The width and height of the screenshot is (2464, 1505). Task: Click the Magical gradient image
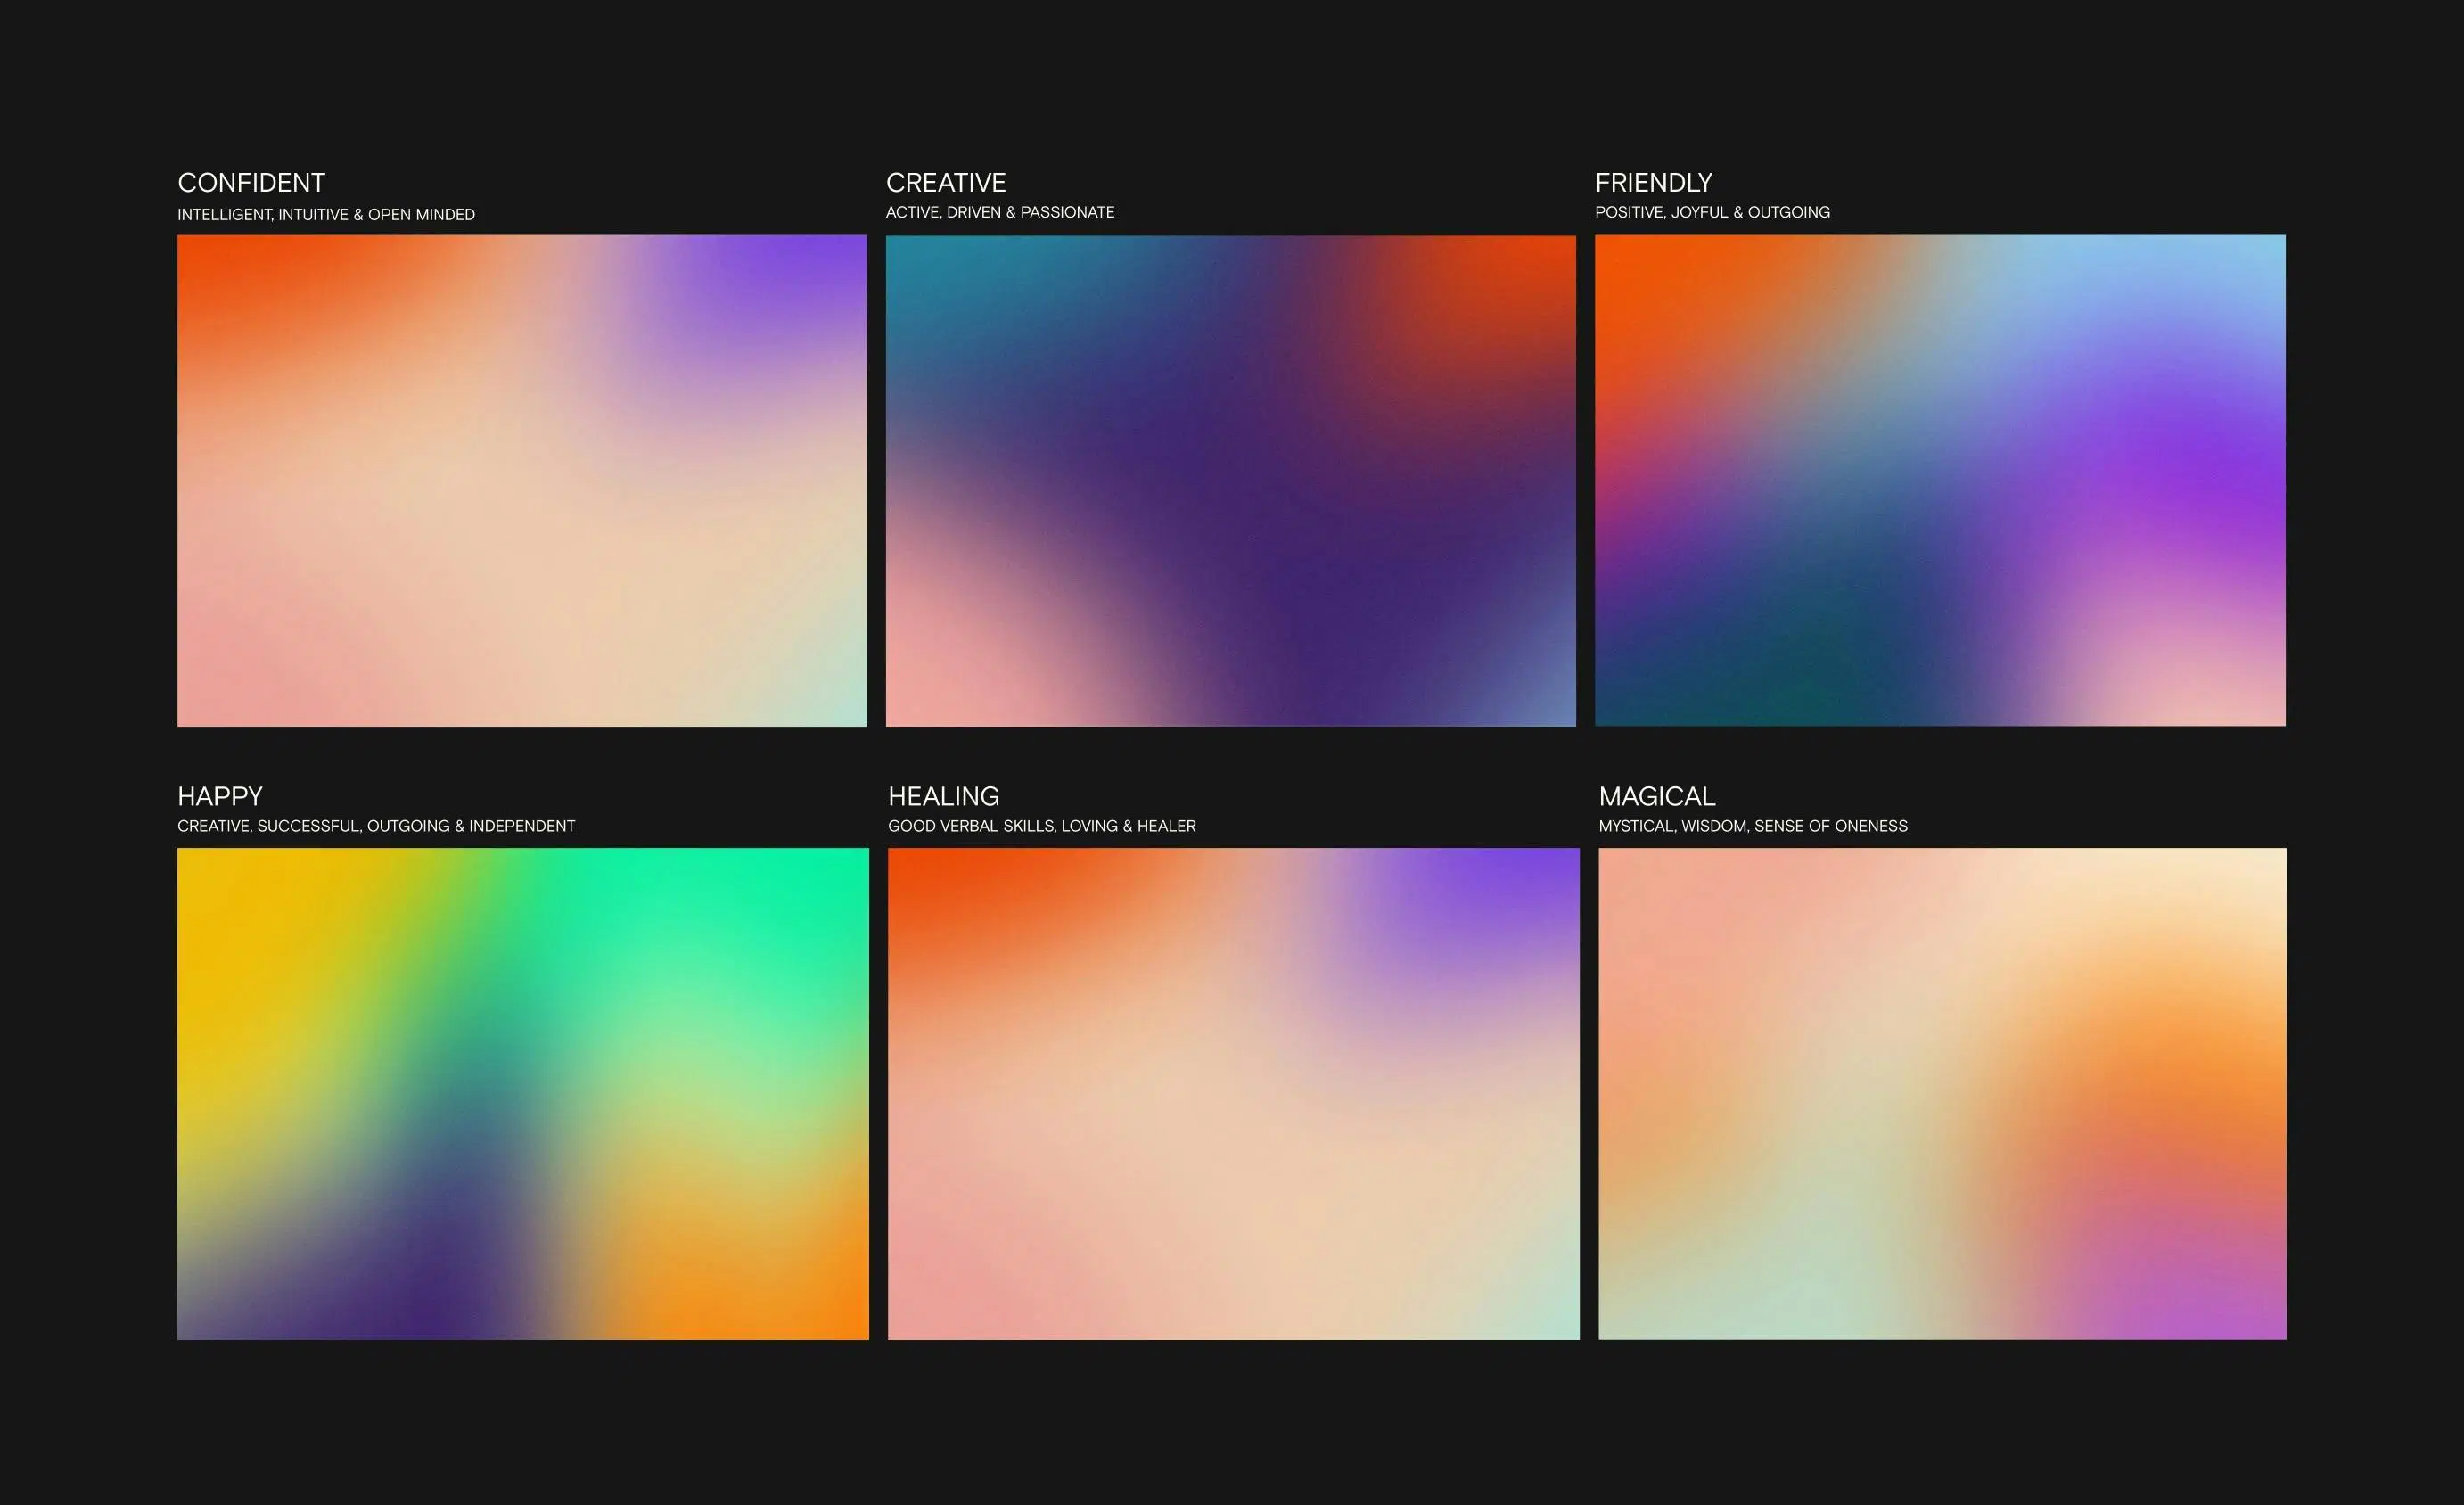pyautogui.click(x=1942, y=1093)
